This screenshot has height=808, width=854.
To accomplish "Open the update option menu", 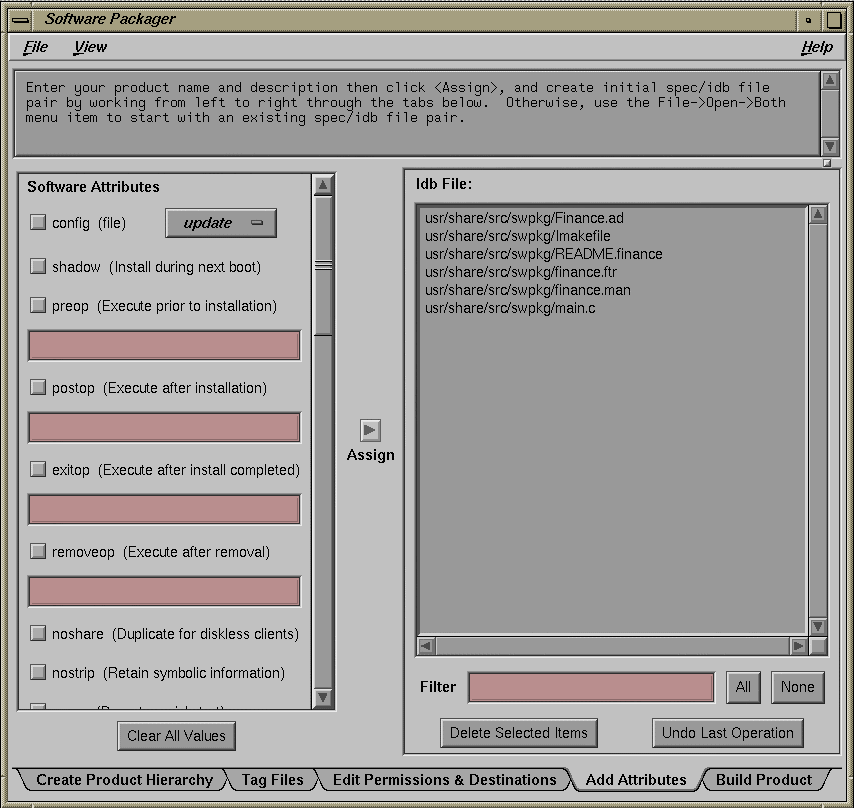I will (220, 222).
